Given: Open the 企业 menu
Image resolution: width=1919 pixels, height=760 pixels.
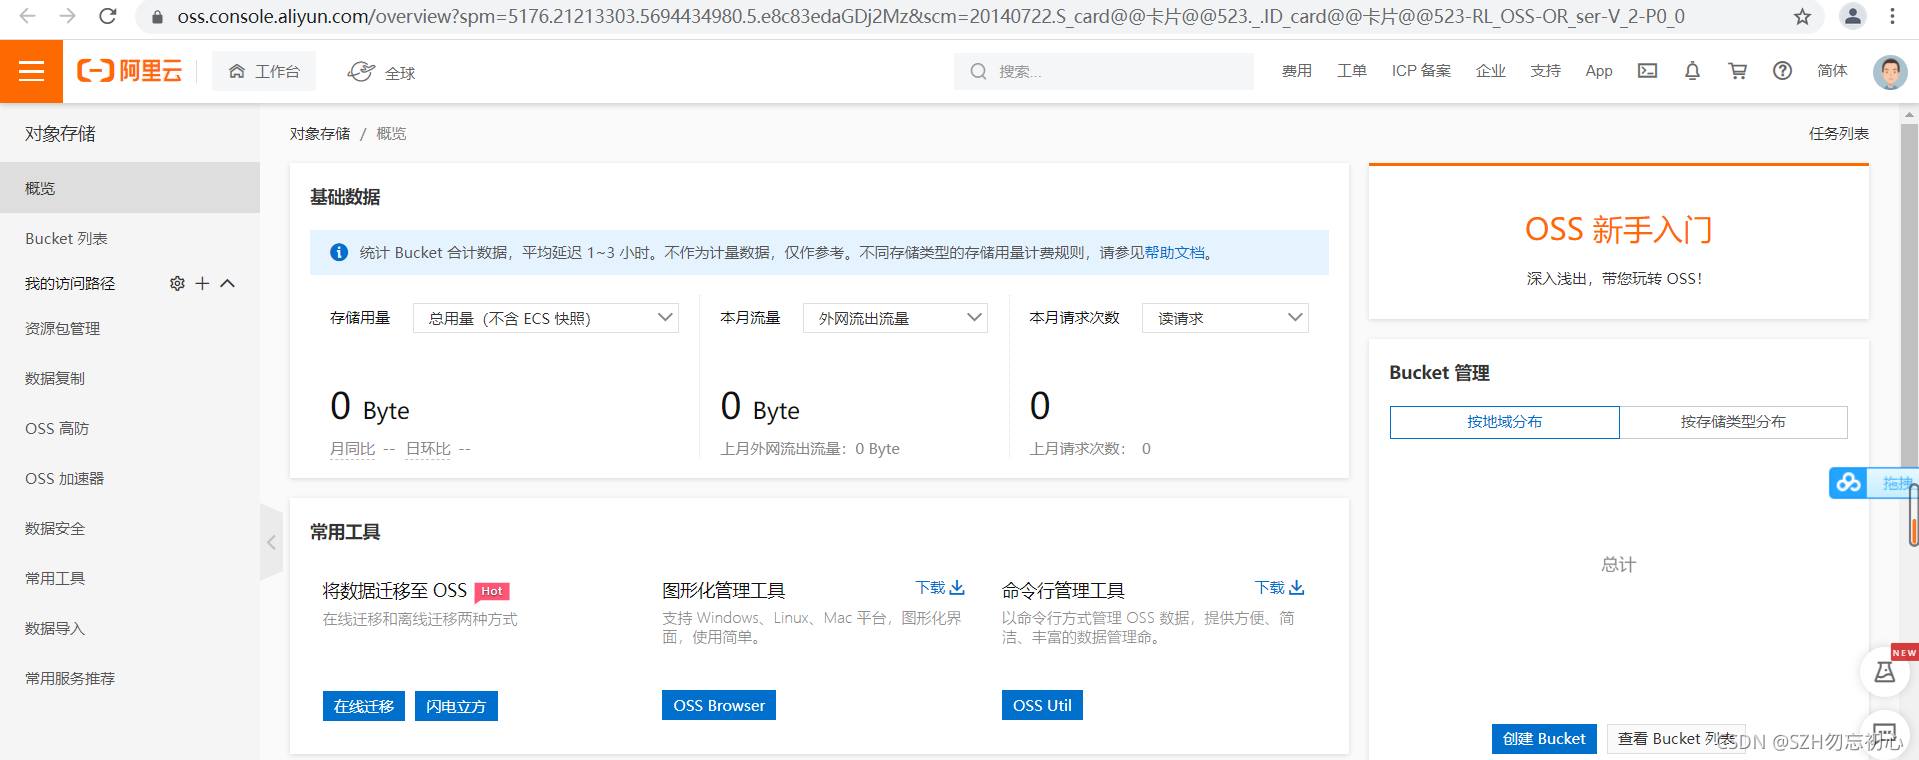Looking at the screenshot, I should [x=1491, y=71].
